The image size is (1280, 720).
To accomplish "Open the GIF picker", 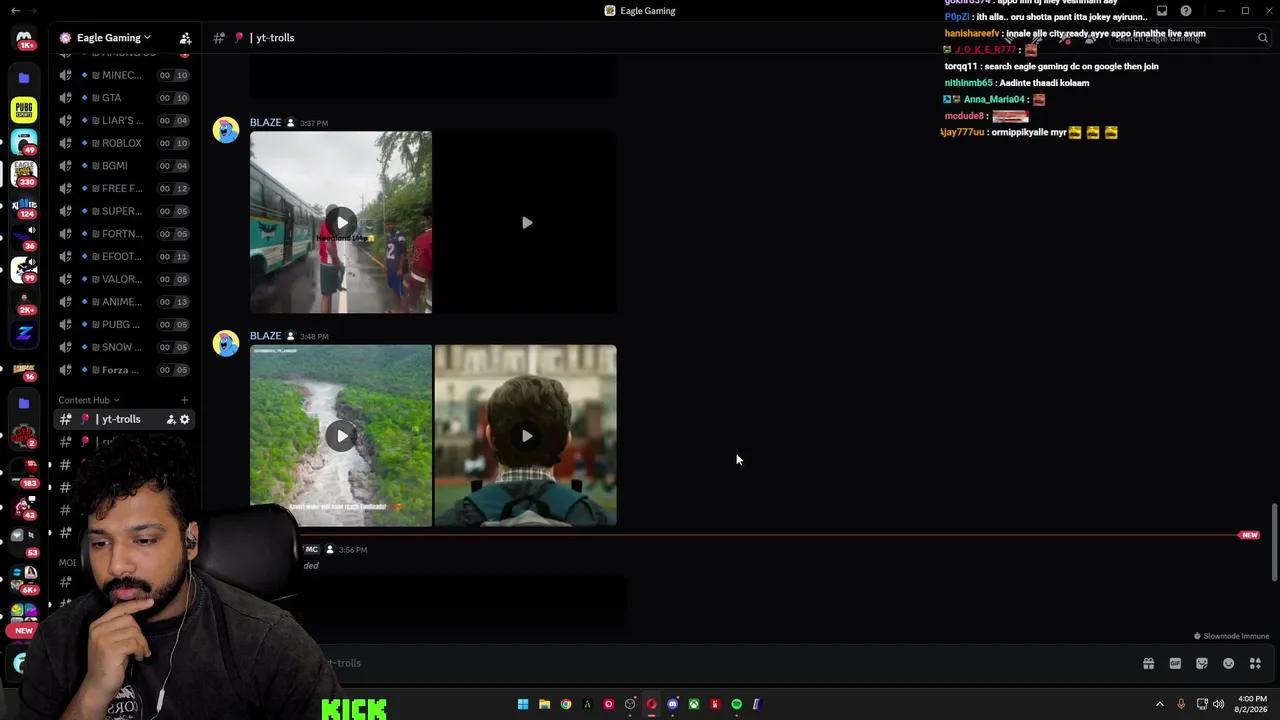I will pyautogui.click(x=1175, y=663).
